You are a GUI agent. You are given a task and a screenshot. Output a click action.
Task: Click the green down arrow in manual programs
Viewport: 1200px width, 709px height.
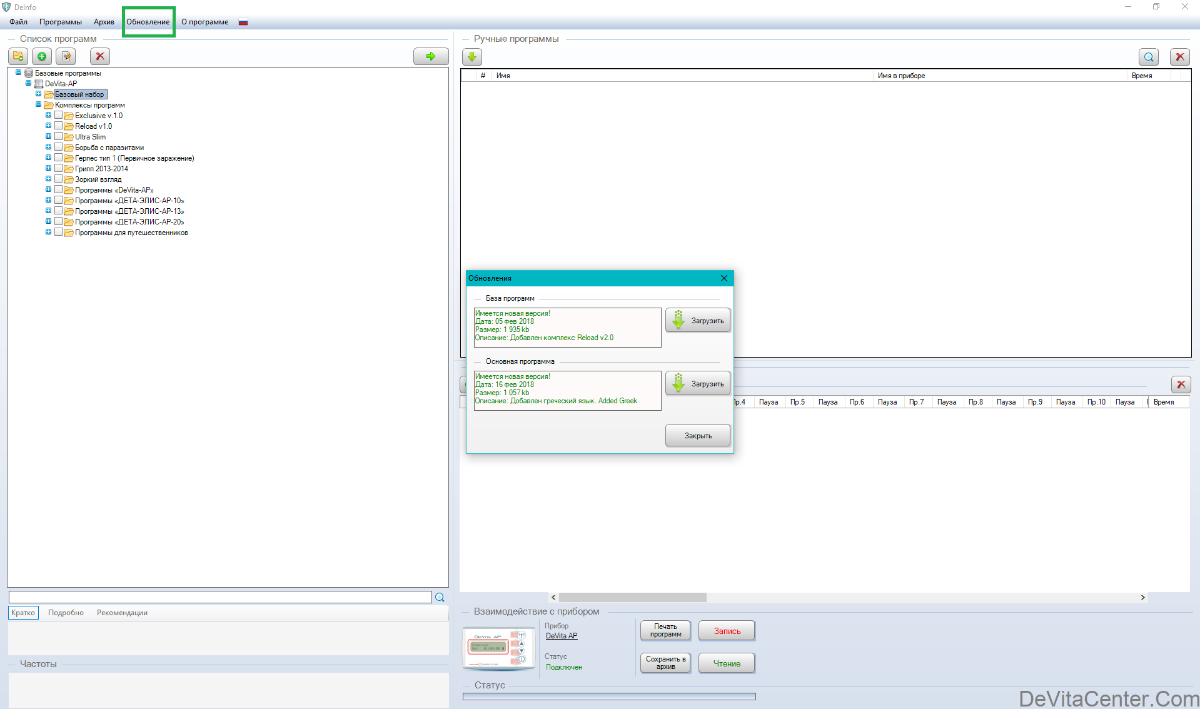[472, 57]
